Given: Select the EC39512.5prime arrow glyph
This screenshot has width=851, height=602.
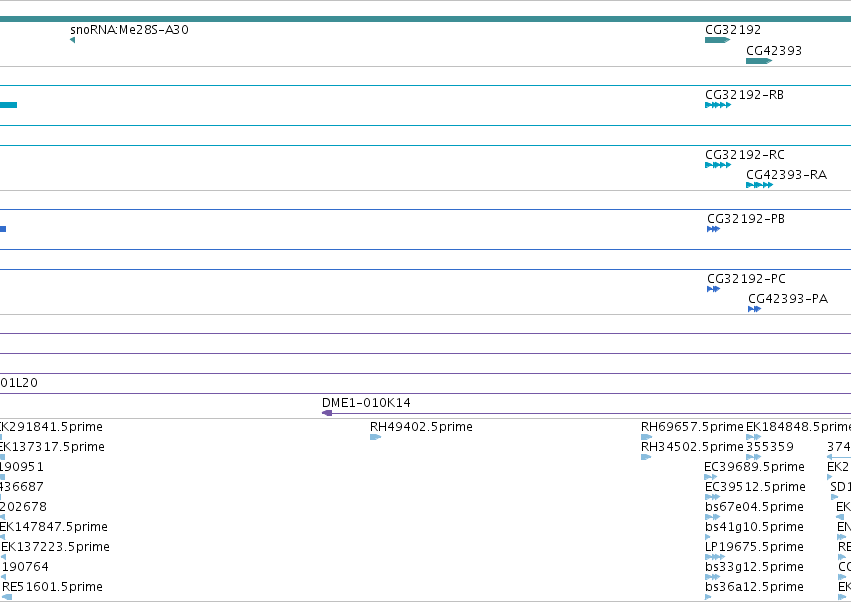Looking at the screenshot, I should [712, 497].
